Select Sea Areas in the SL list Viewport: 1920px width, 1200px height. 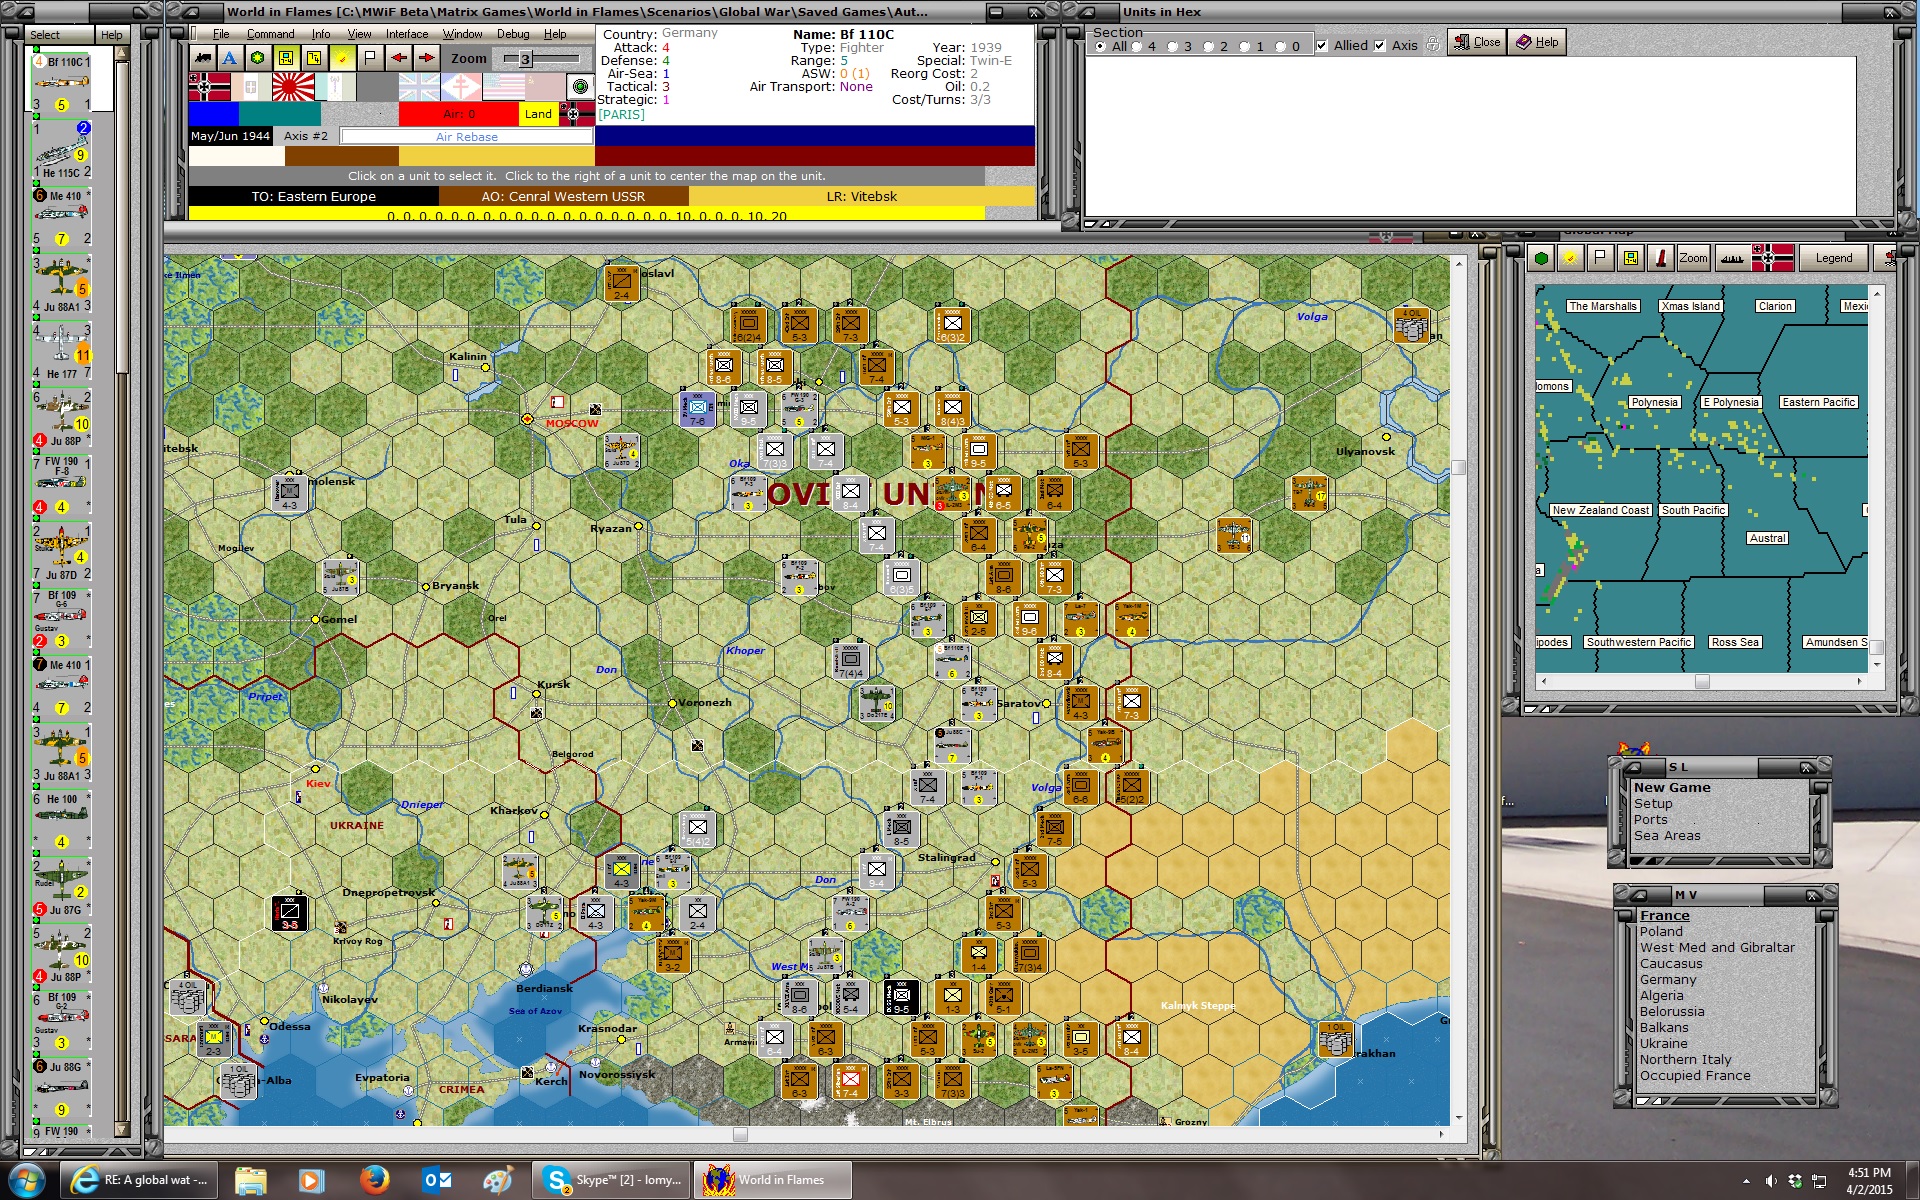click(x=1667, y=836)
